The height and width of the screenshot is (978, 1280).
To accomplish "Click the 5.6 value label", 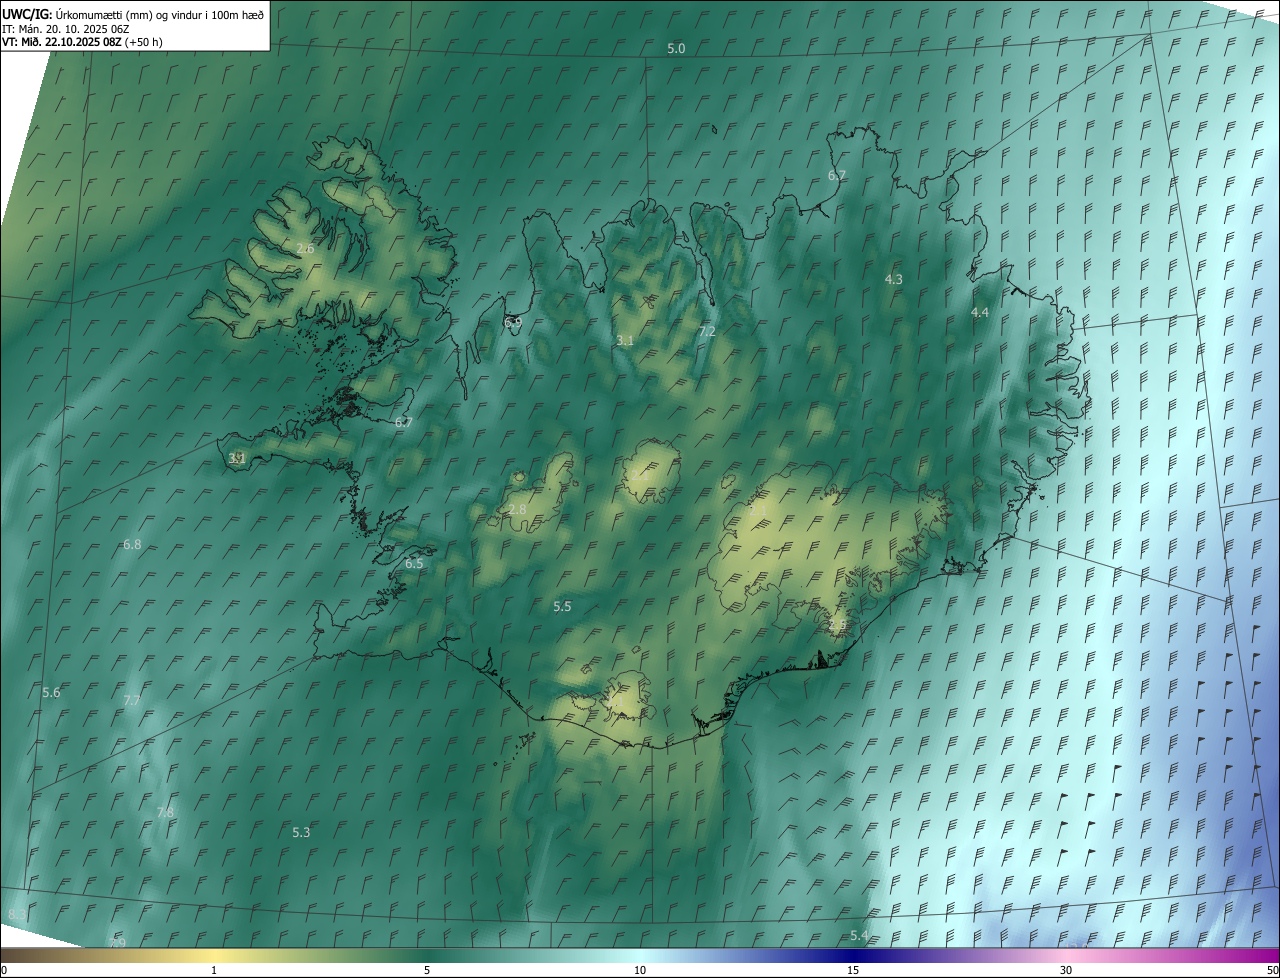I will click(51, 693).
